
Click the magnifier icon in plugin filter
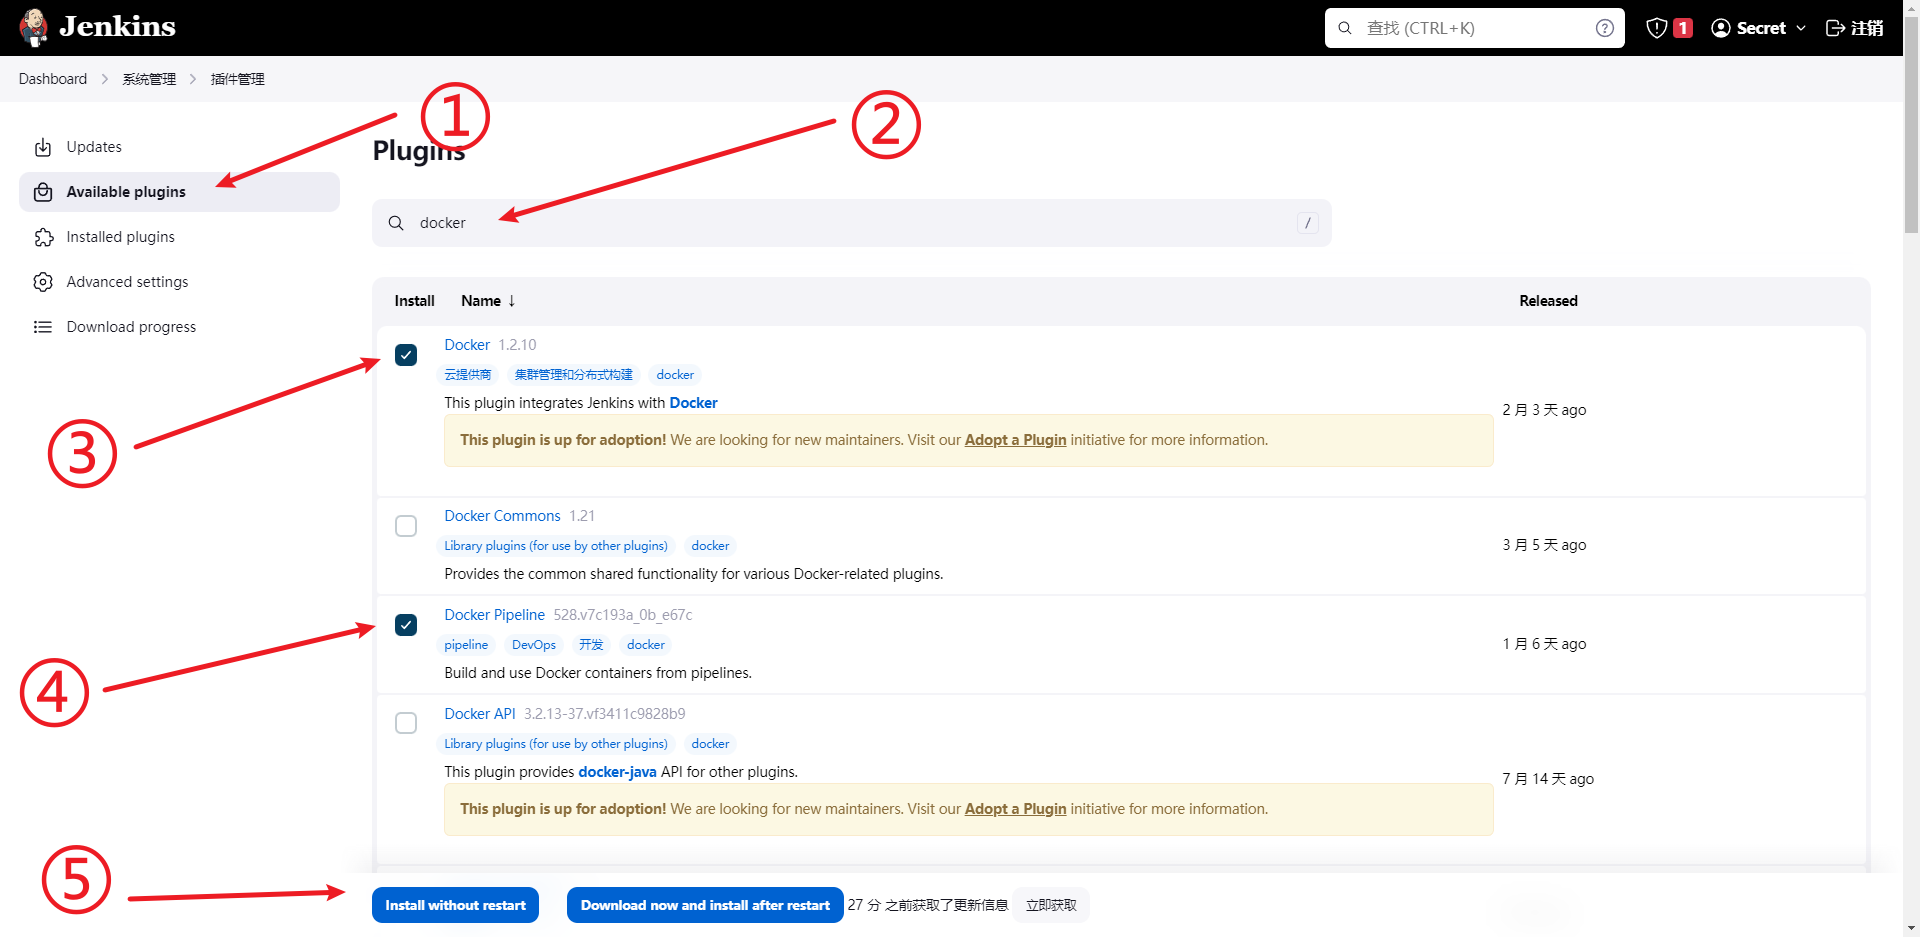click(x=396, y=223)
